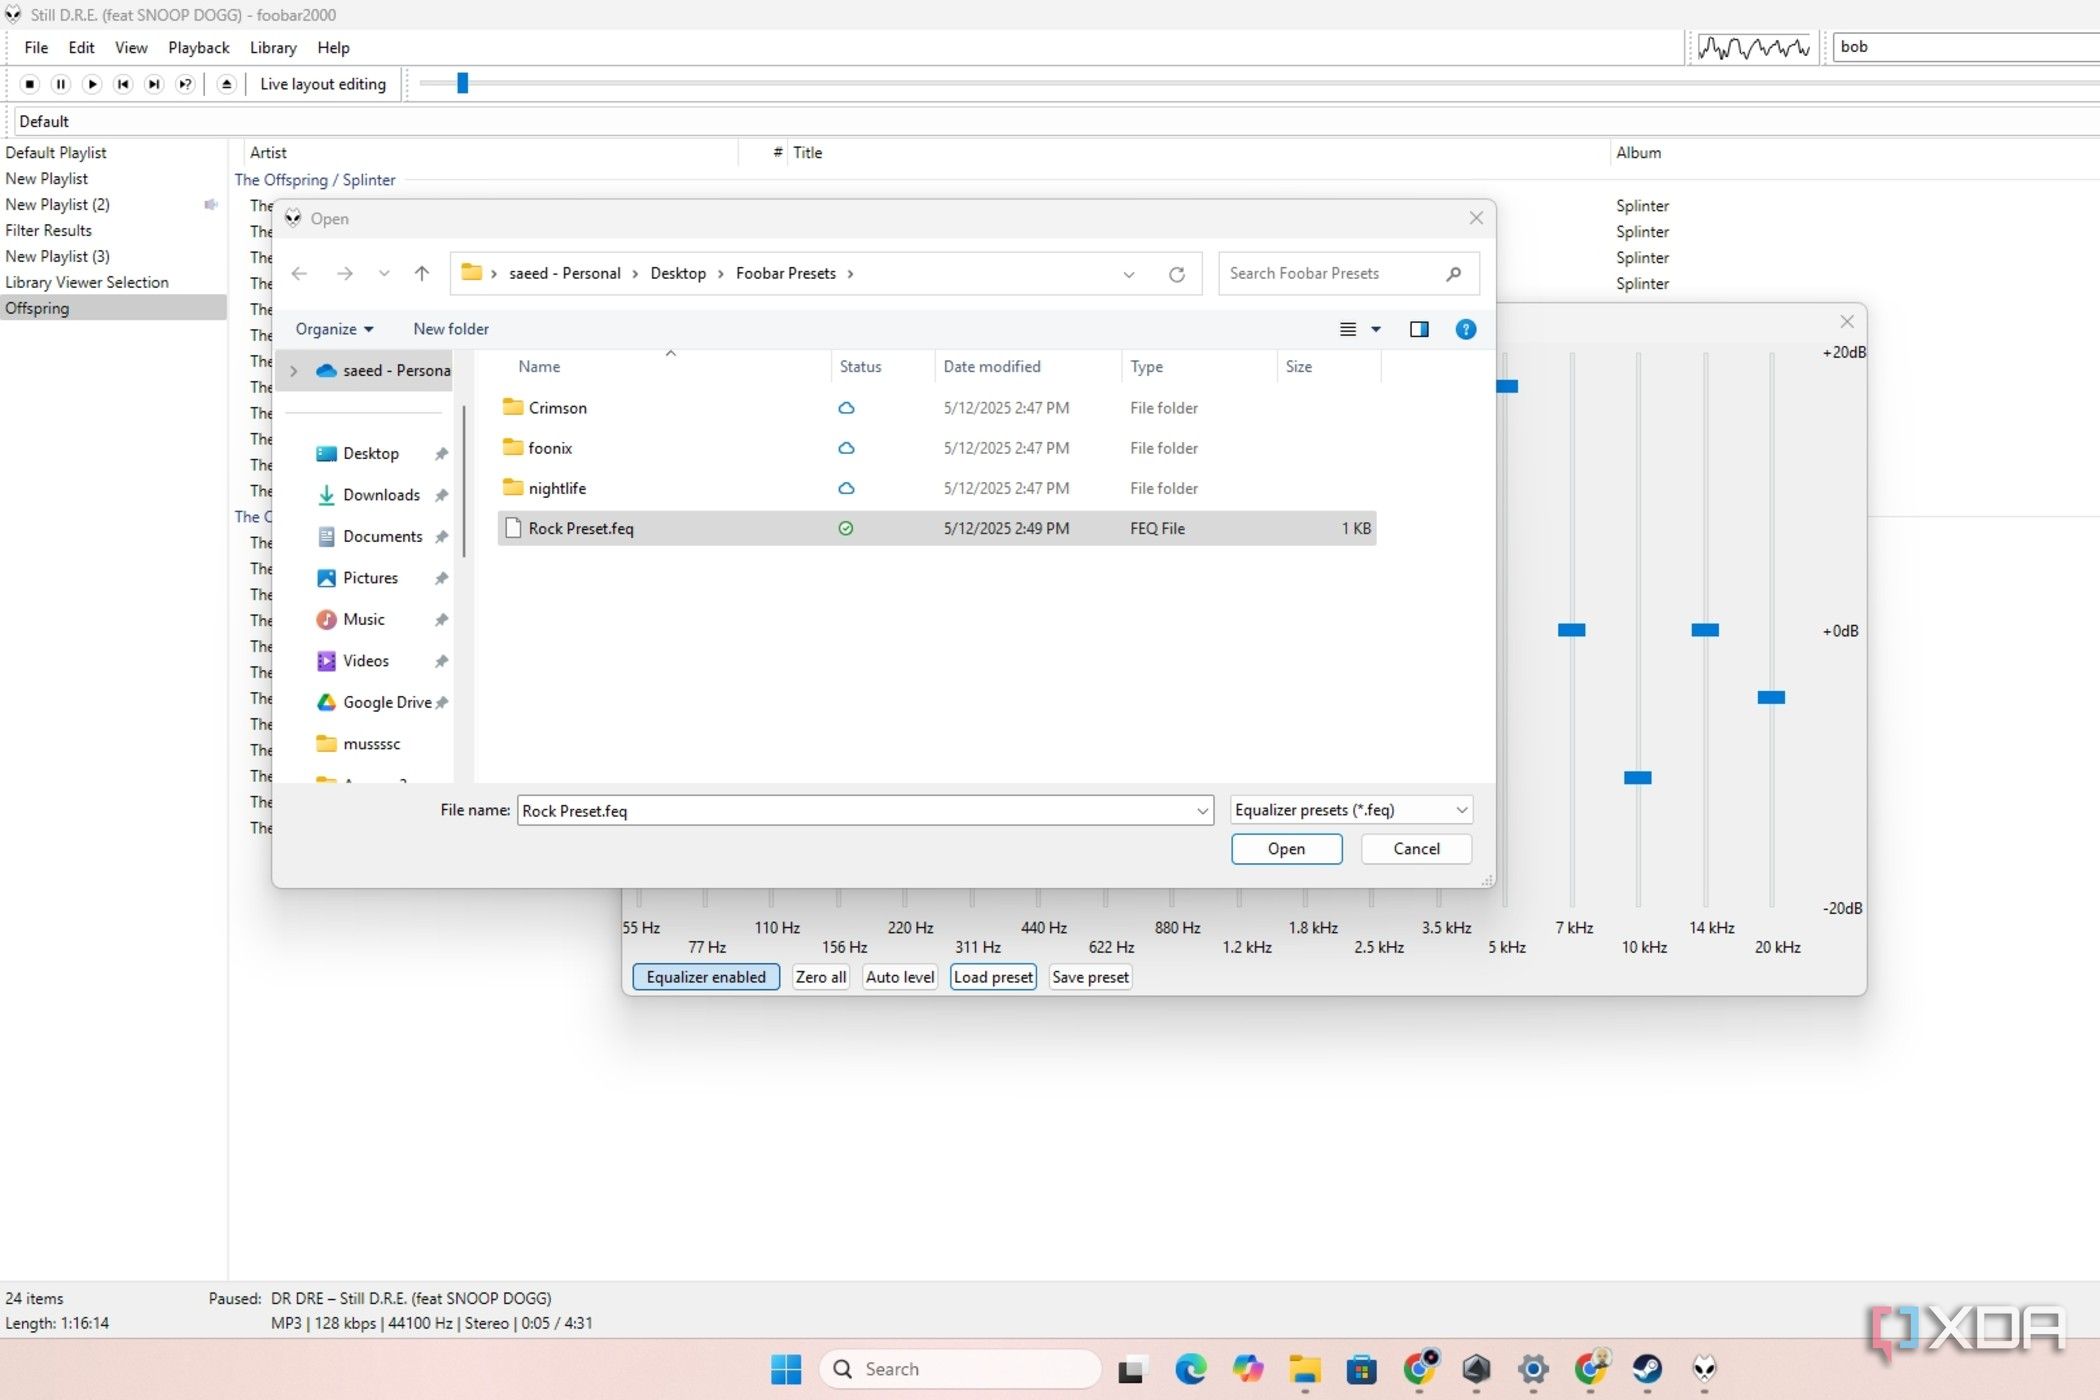Open Music in the navigation pane
Image resolution: width=2100 pixels, height=1400 pixels.
tap(363, 620)
